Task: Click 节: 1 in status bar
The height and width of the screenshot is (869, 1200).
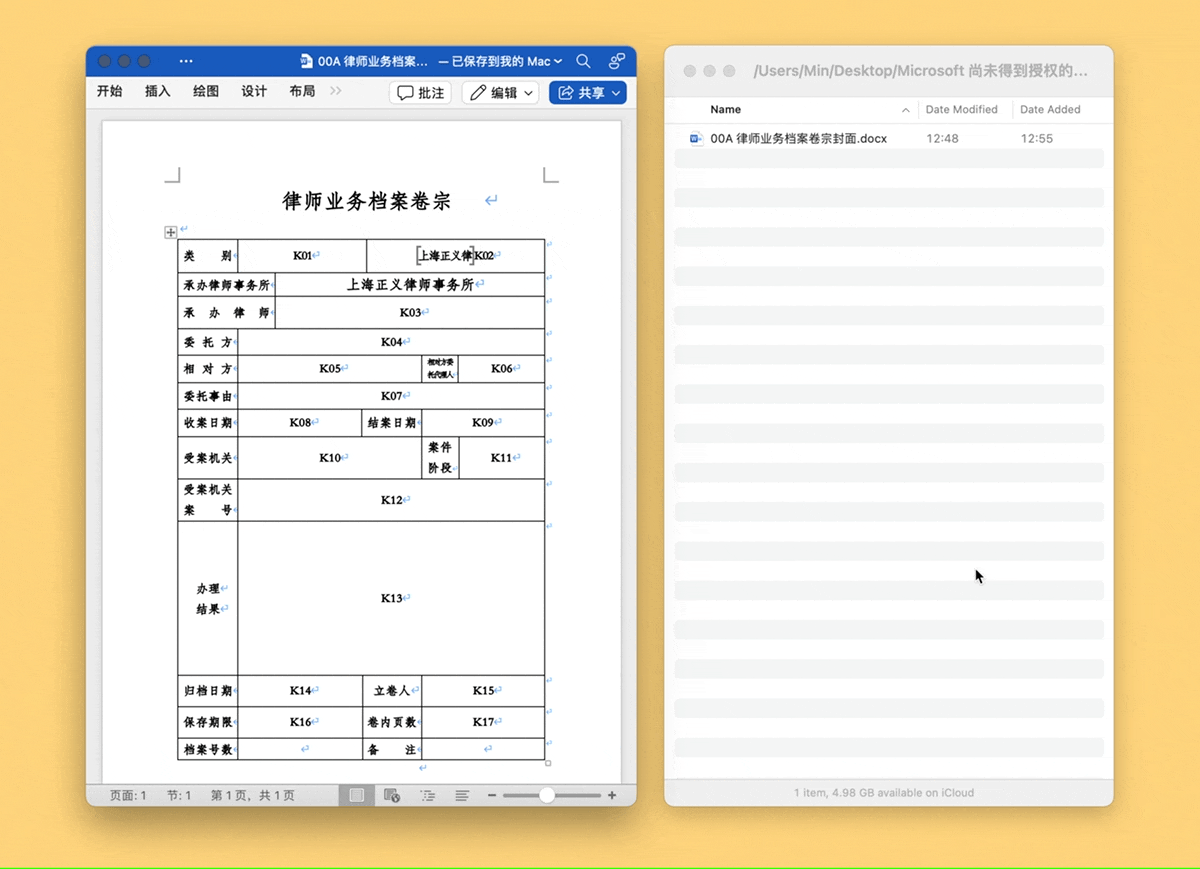Action: (x=179, y=795)
